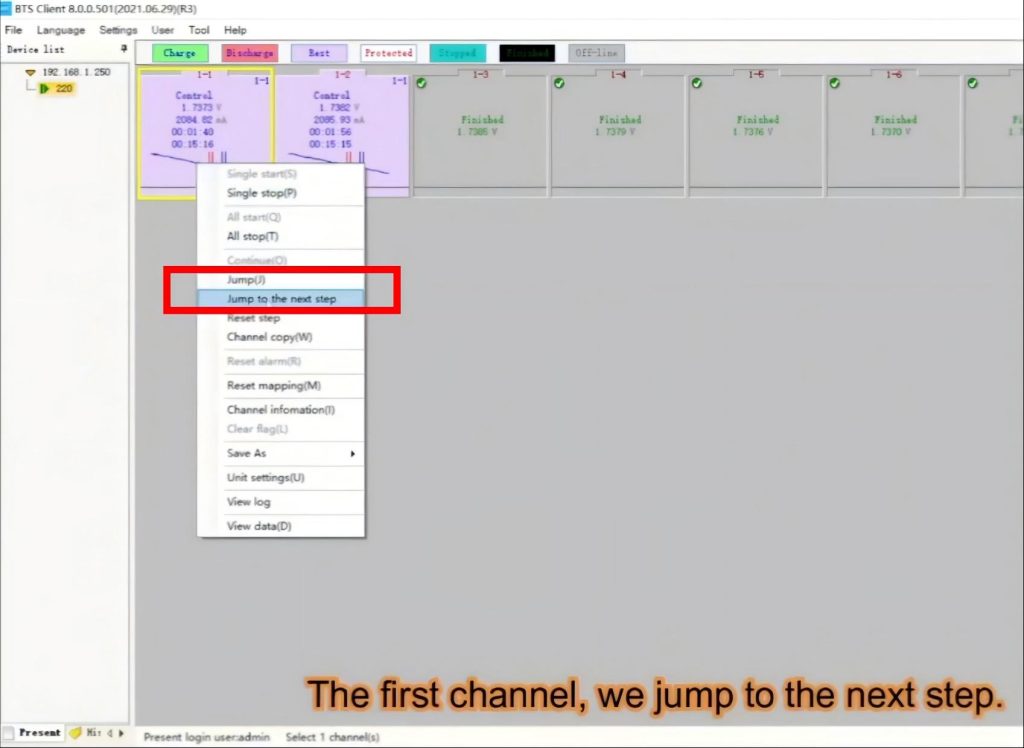The width and height of the screenshot is (1024, 748).
Task: Select finished channel card 1-6
Action: coord(894,134)
